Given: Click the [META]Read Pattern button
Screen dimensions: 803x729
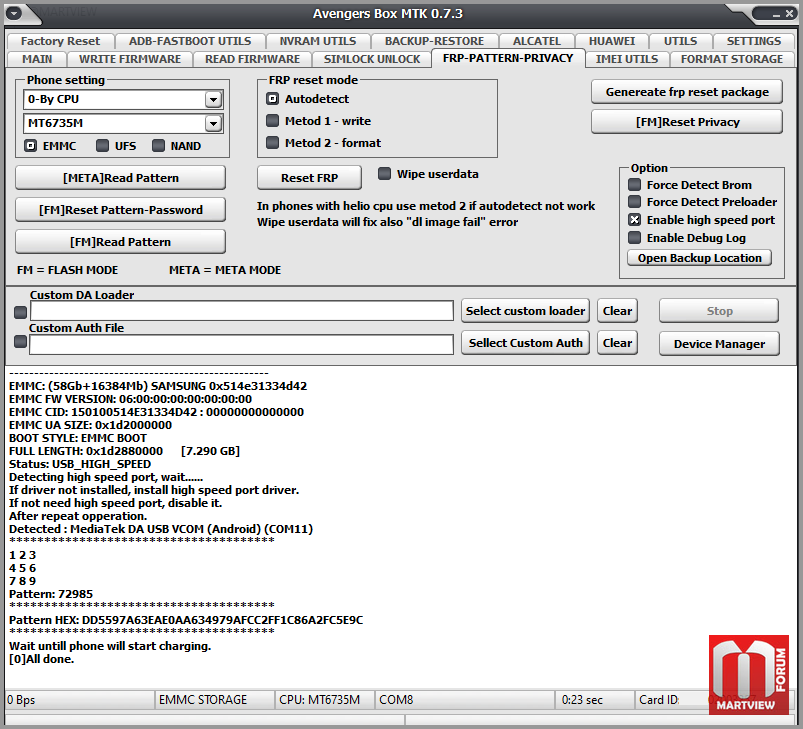Looking at the screenshot, I should click(120, 178).
